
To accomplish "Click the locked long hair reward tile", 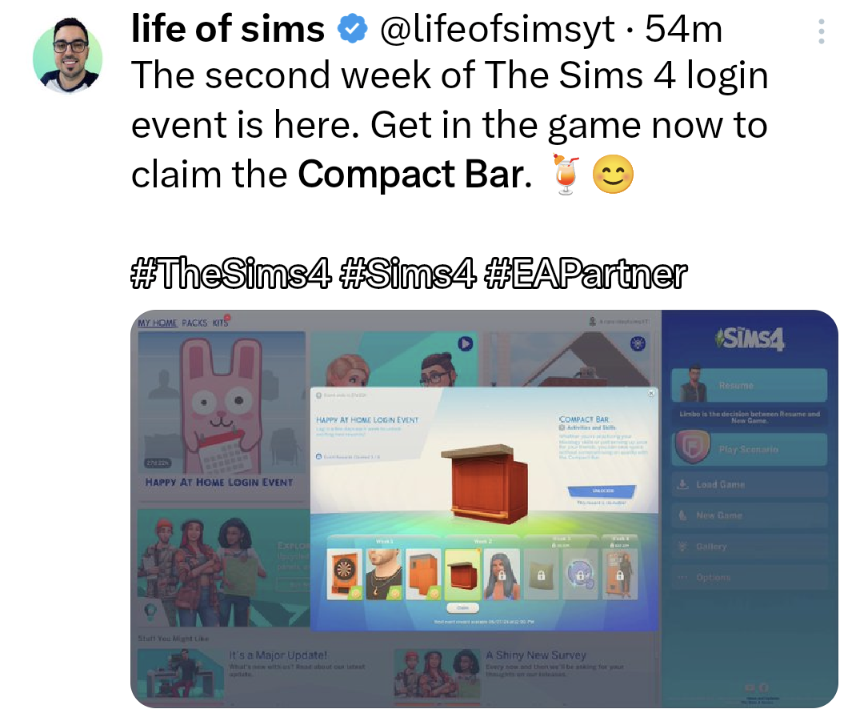I will [x=502, y=574].
